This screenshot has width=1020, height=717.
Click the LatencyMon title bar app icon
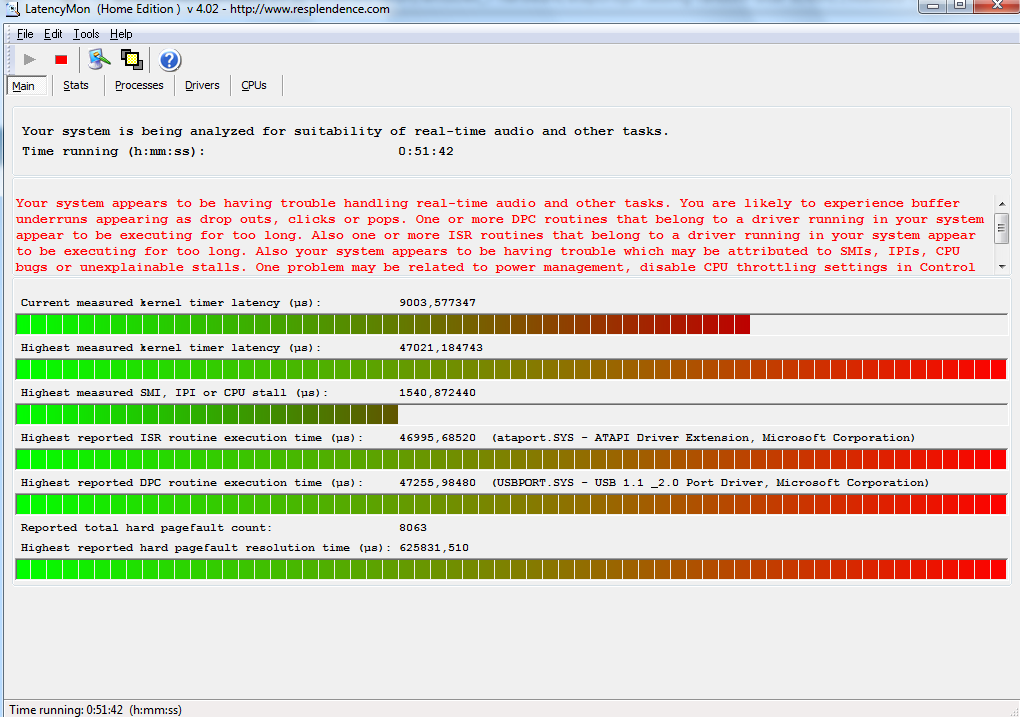tap(11, 9)
